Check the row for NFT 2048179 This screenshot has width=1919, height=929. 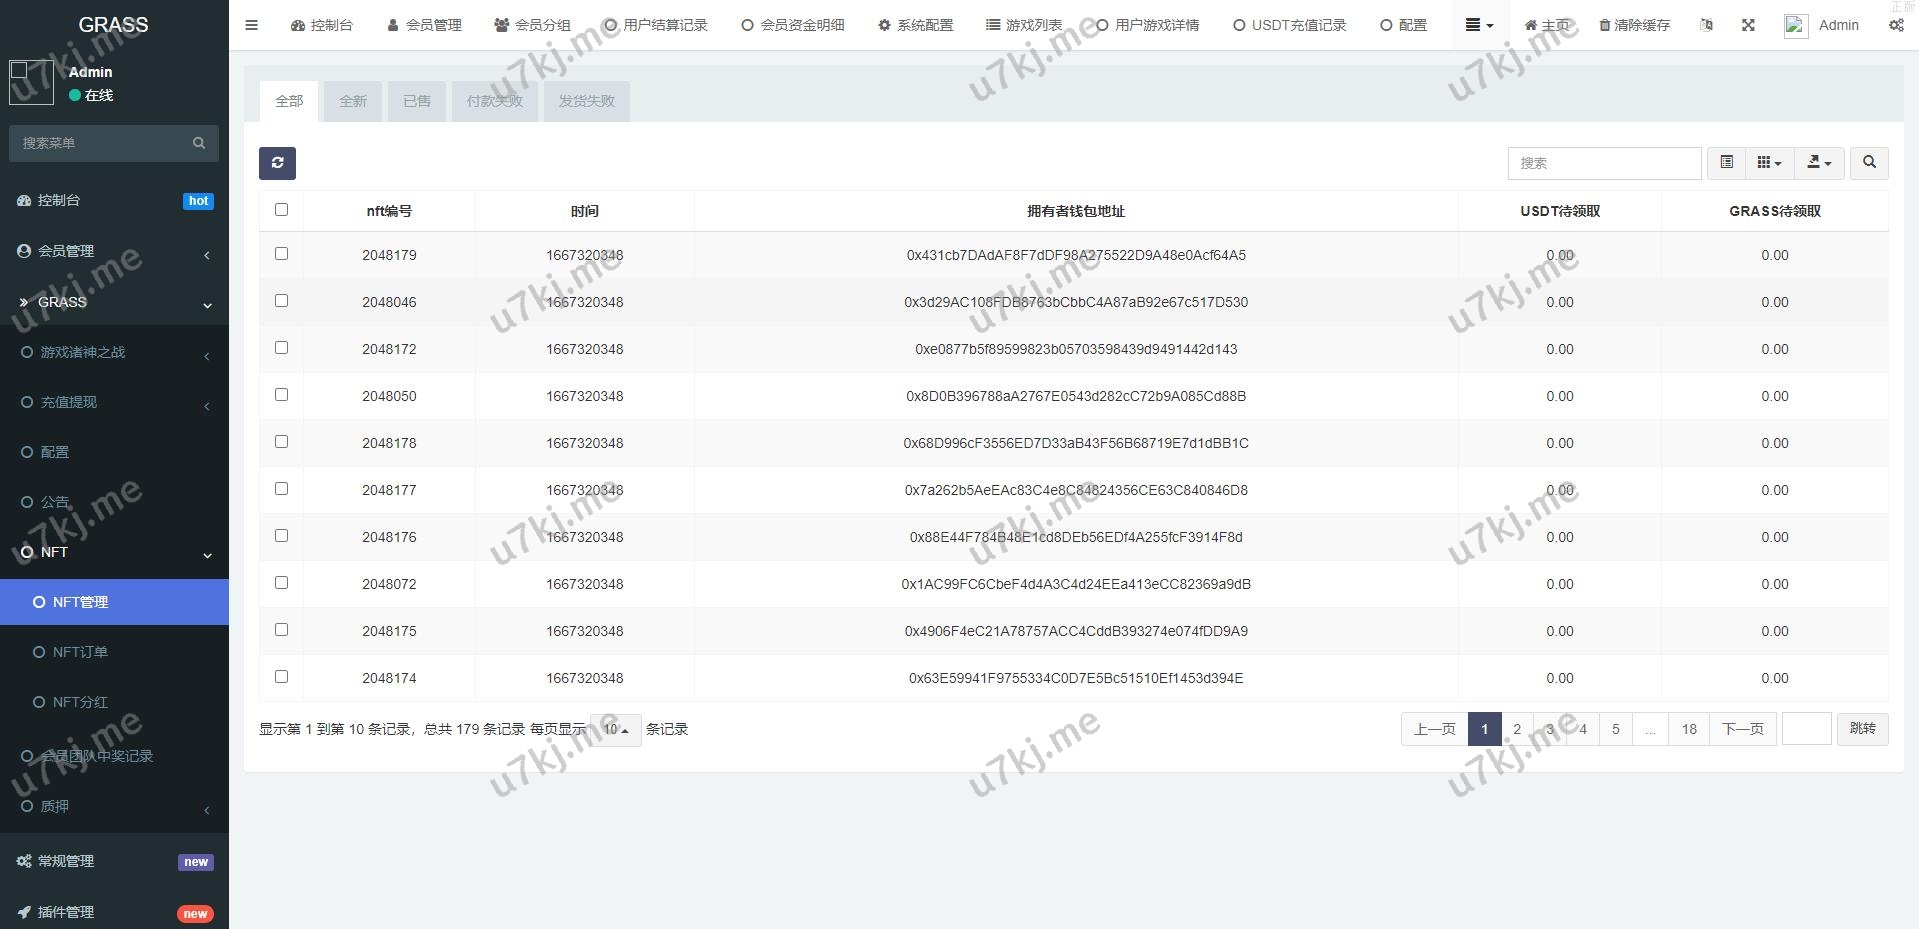[x=281, y=254]
